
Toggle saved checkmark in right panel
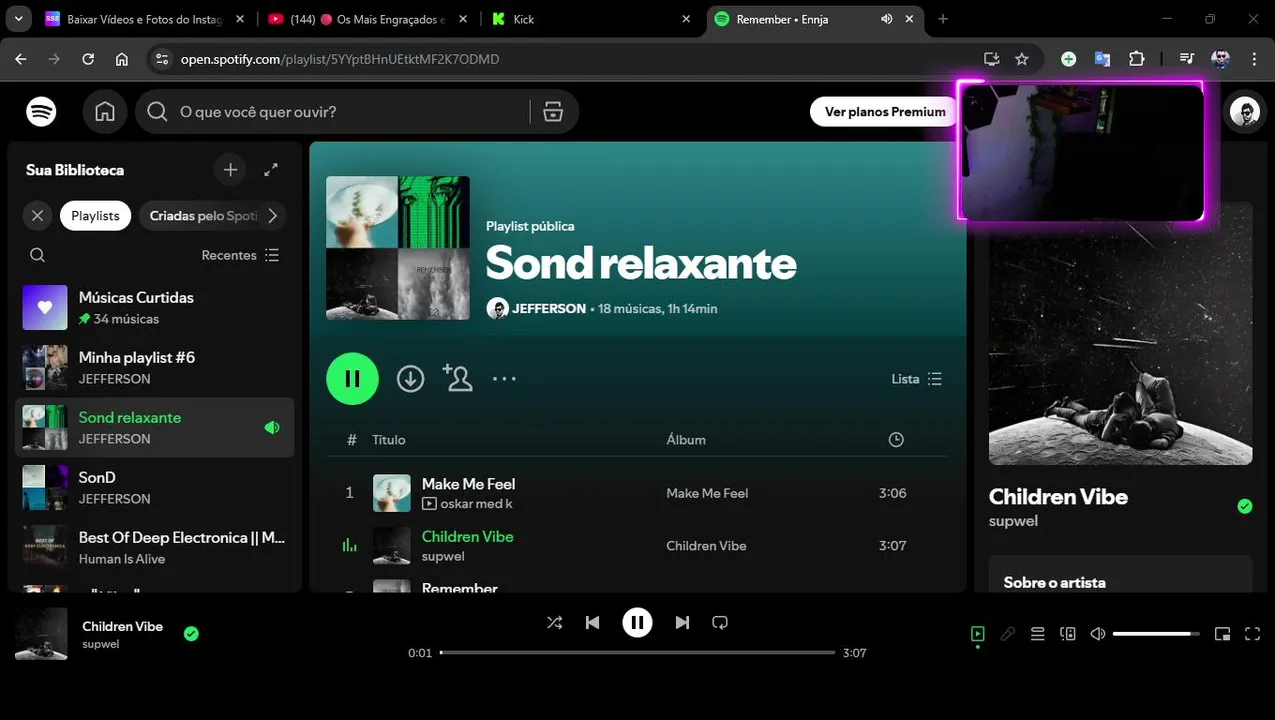pos(1245,507)
